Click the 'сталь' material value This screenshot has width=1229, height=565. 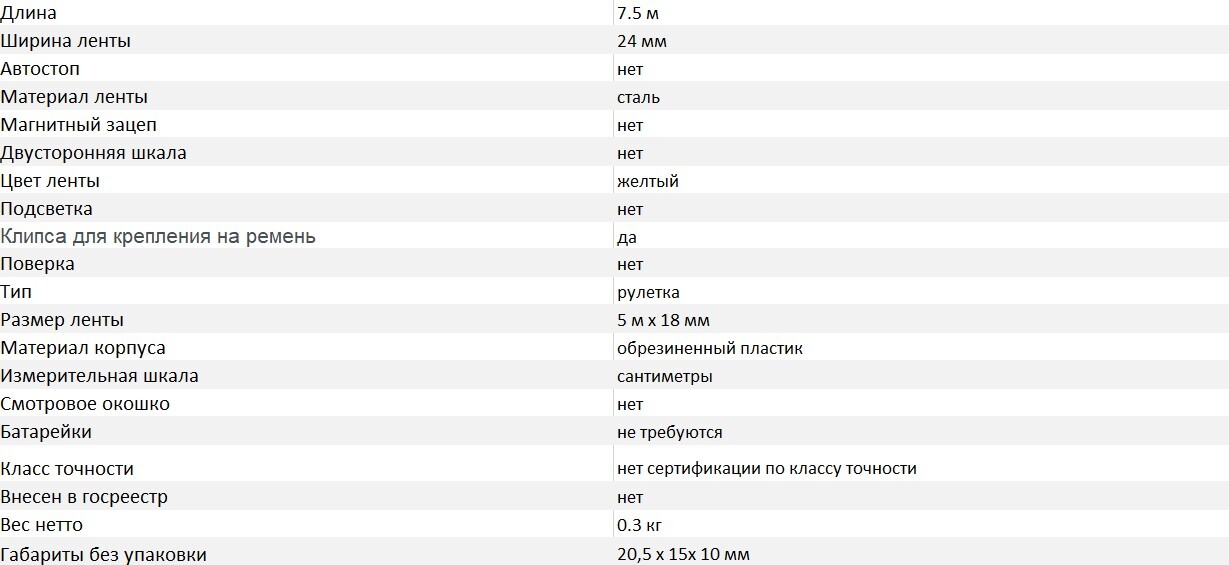[639, 97]
